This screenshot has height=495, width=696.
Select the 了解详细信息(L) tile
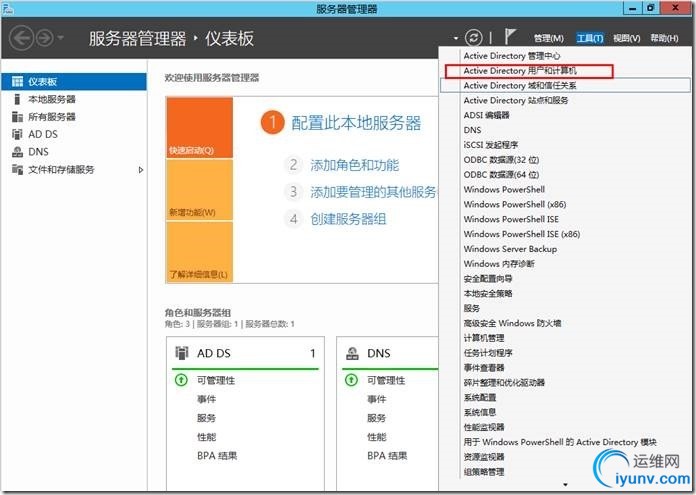coord(199,251)
